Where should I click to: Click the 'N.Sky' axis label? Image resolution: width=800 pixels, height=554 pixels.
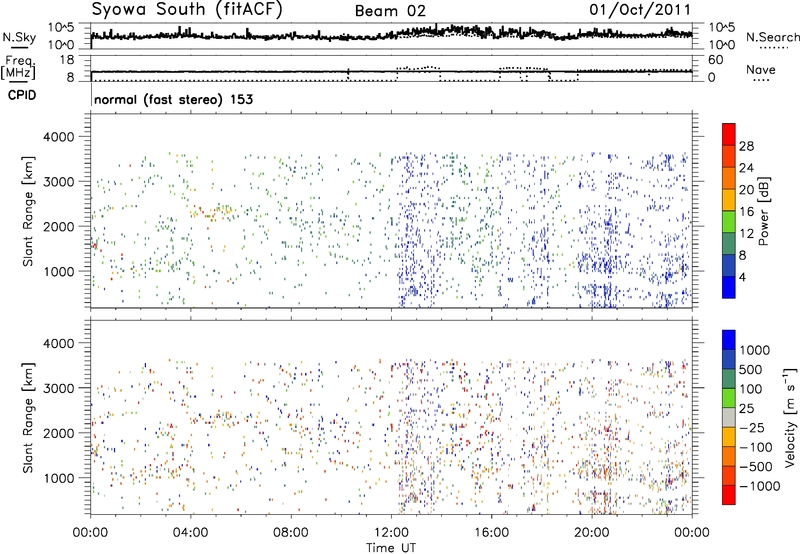(19, 37)
